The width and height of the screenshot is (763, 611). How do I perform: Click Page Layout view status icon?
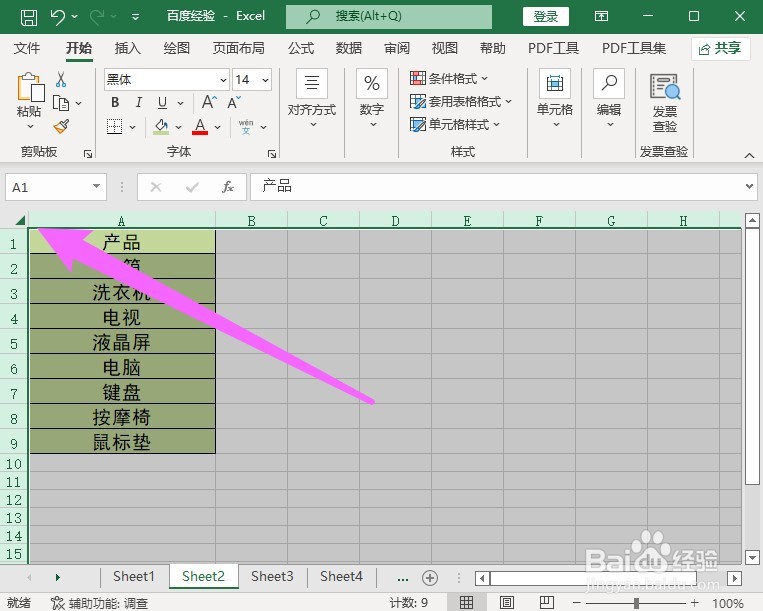pos(507,603)
